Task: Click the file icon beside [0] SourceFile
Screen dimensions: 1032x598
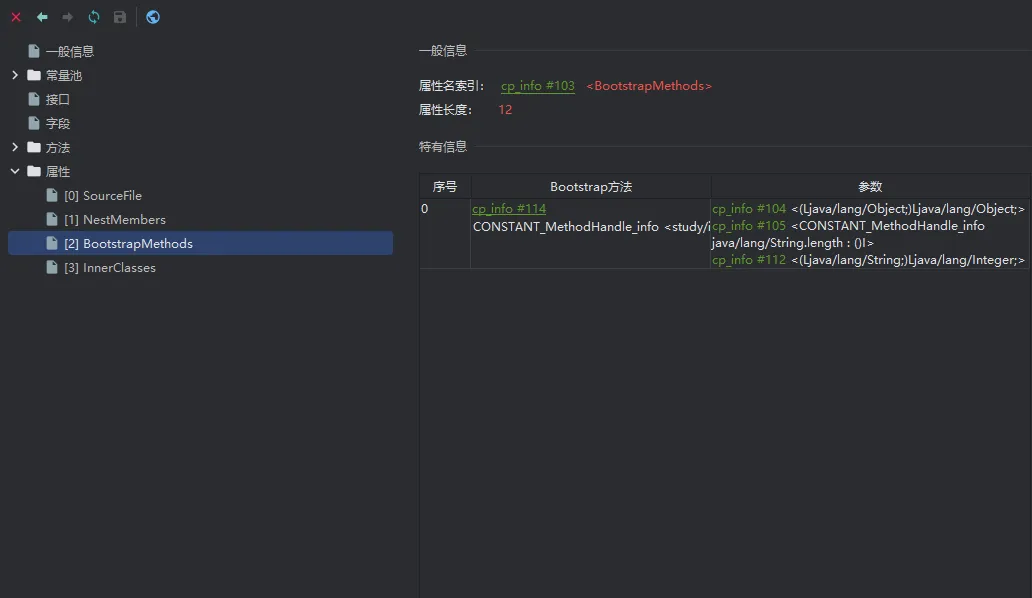Action: [x=52, y=195]
